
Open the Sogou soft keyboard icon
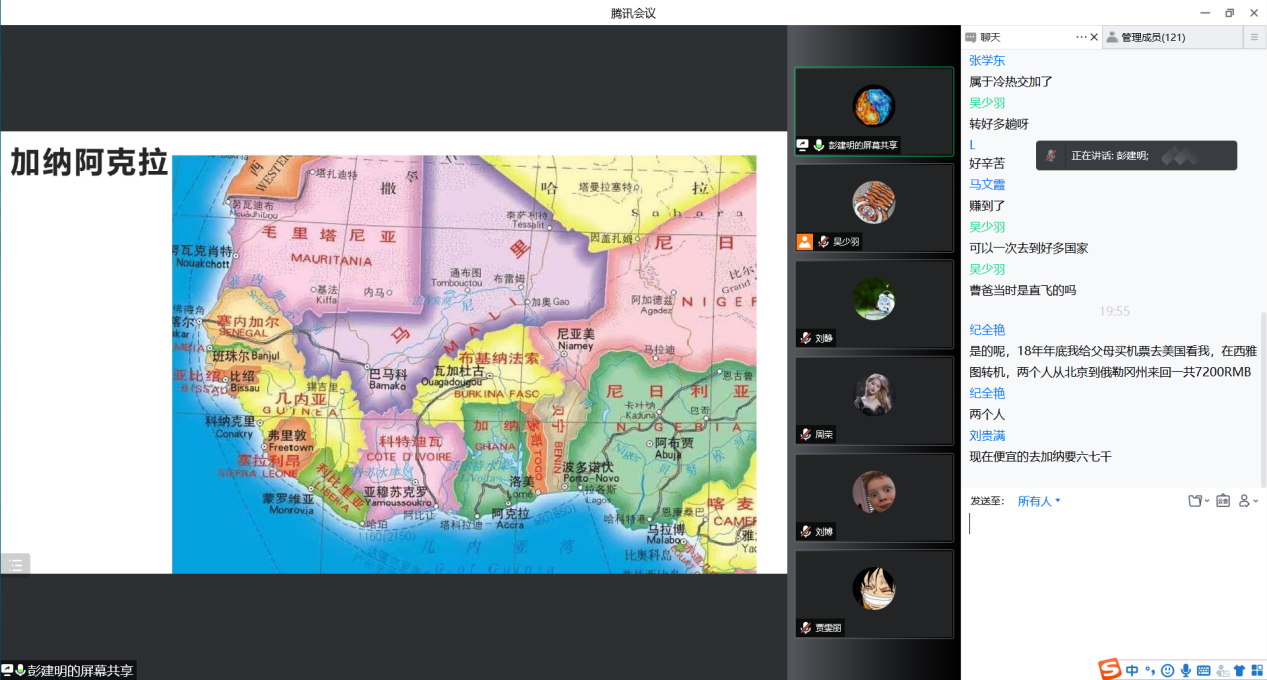[1203, 670]
